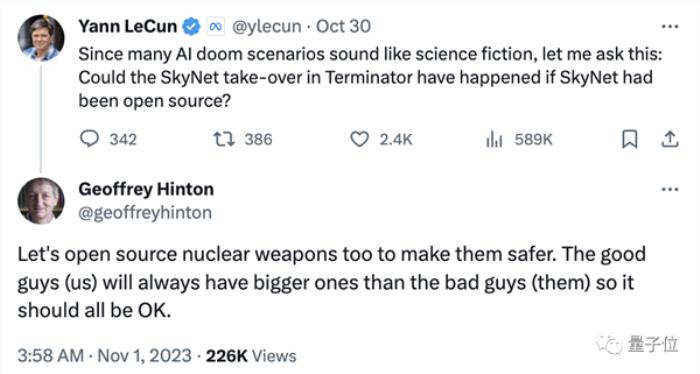Open more options on Yann LeCun's tweet
Screen dimensions: 700x374
670,27
